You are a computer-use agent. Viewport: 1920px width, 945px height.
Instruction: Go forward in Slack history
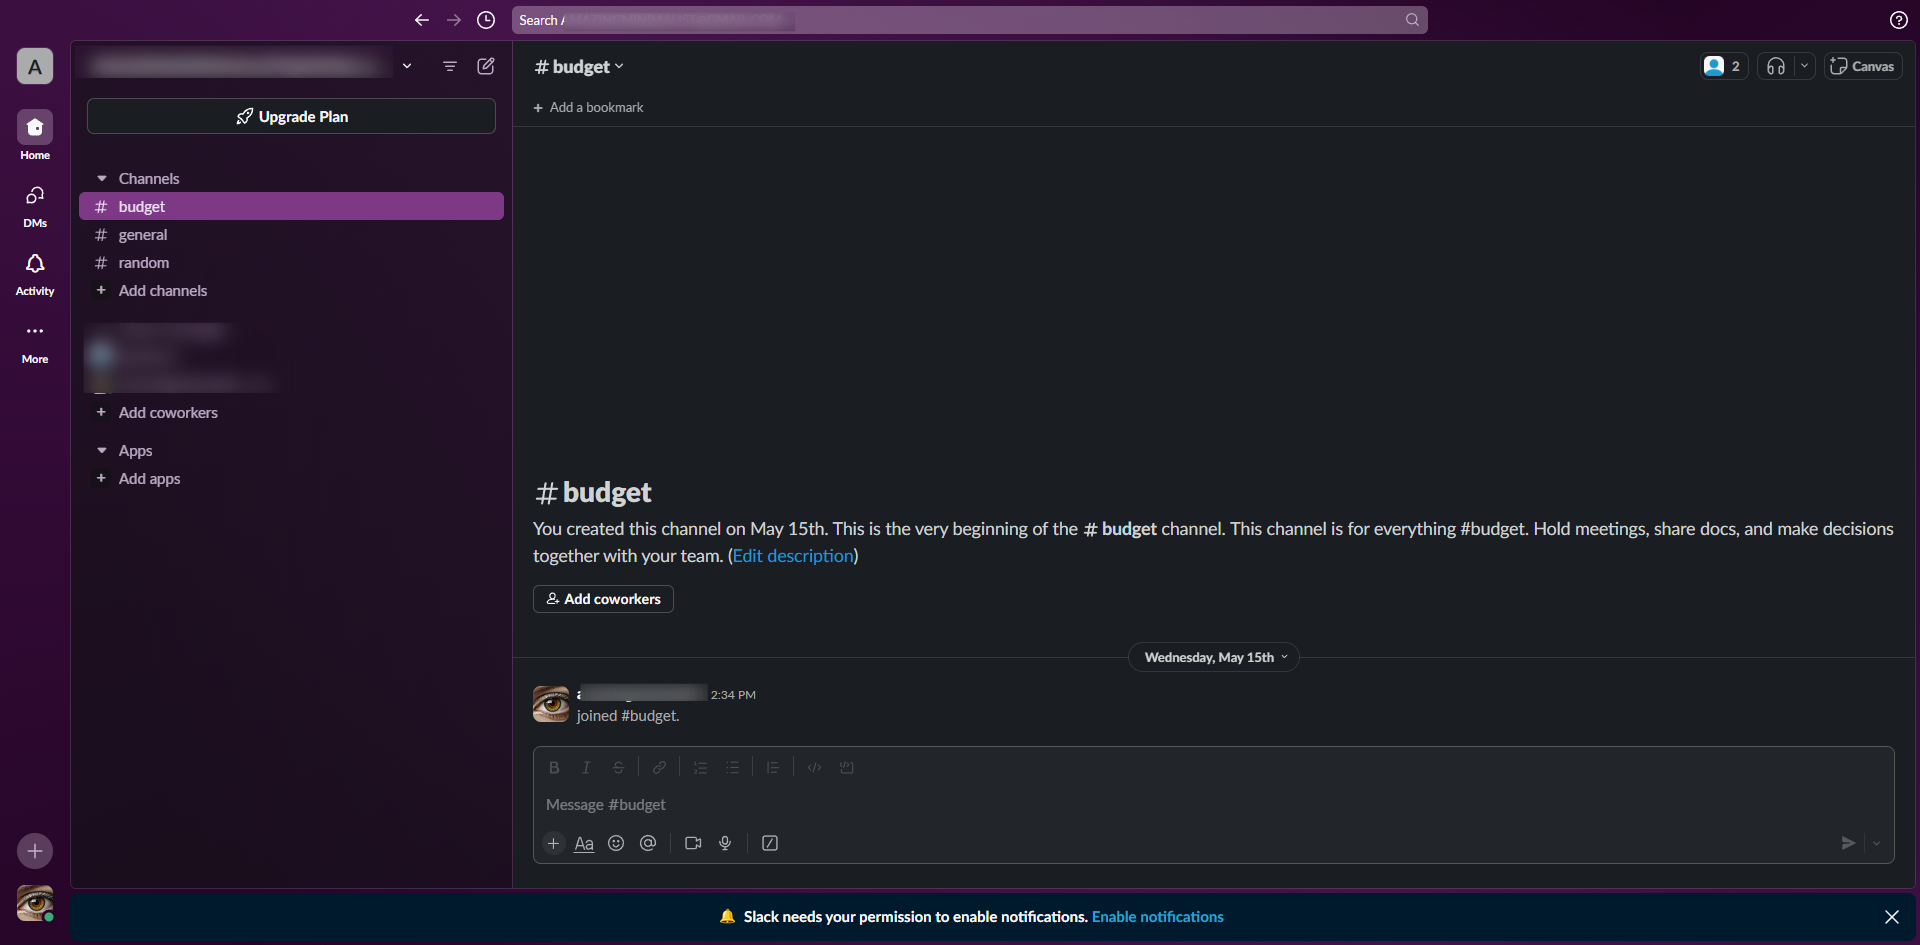tap(454, 20)
